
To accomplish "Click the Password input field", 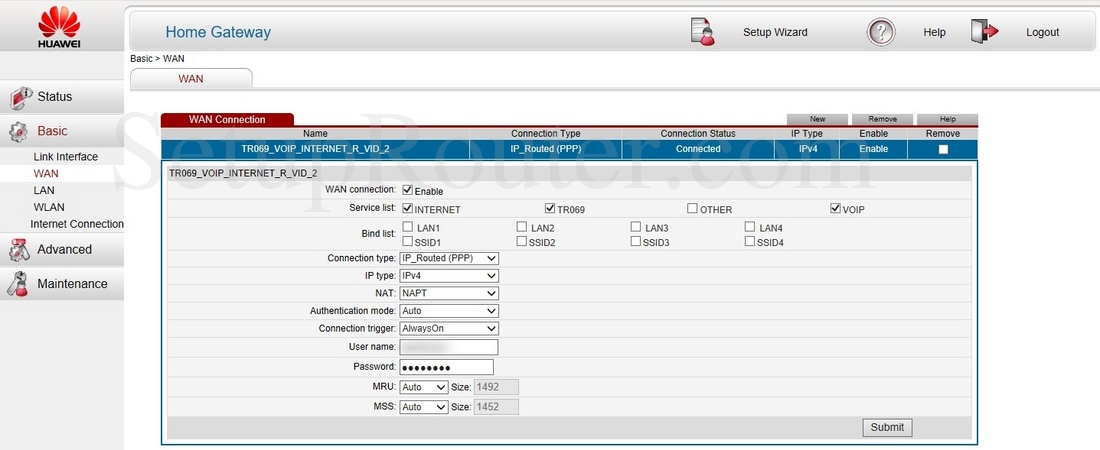I will [x=447, y=367].
